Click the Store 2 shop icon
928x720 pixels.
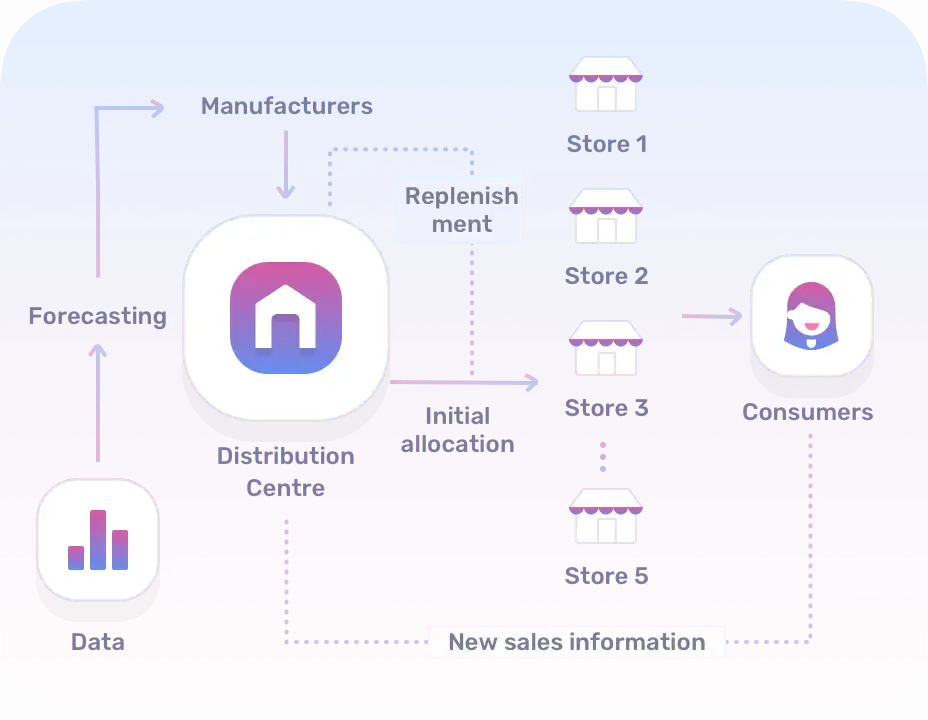(606, 216)
